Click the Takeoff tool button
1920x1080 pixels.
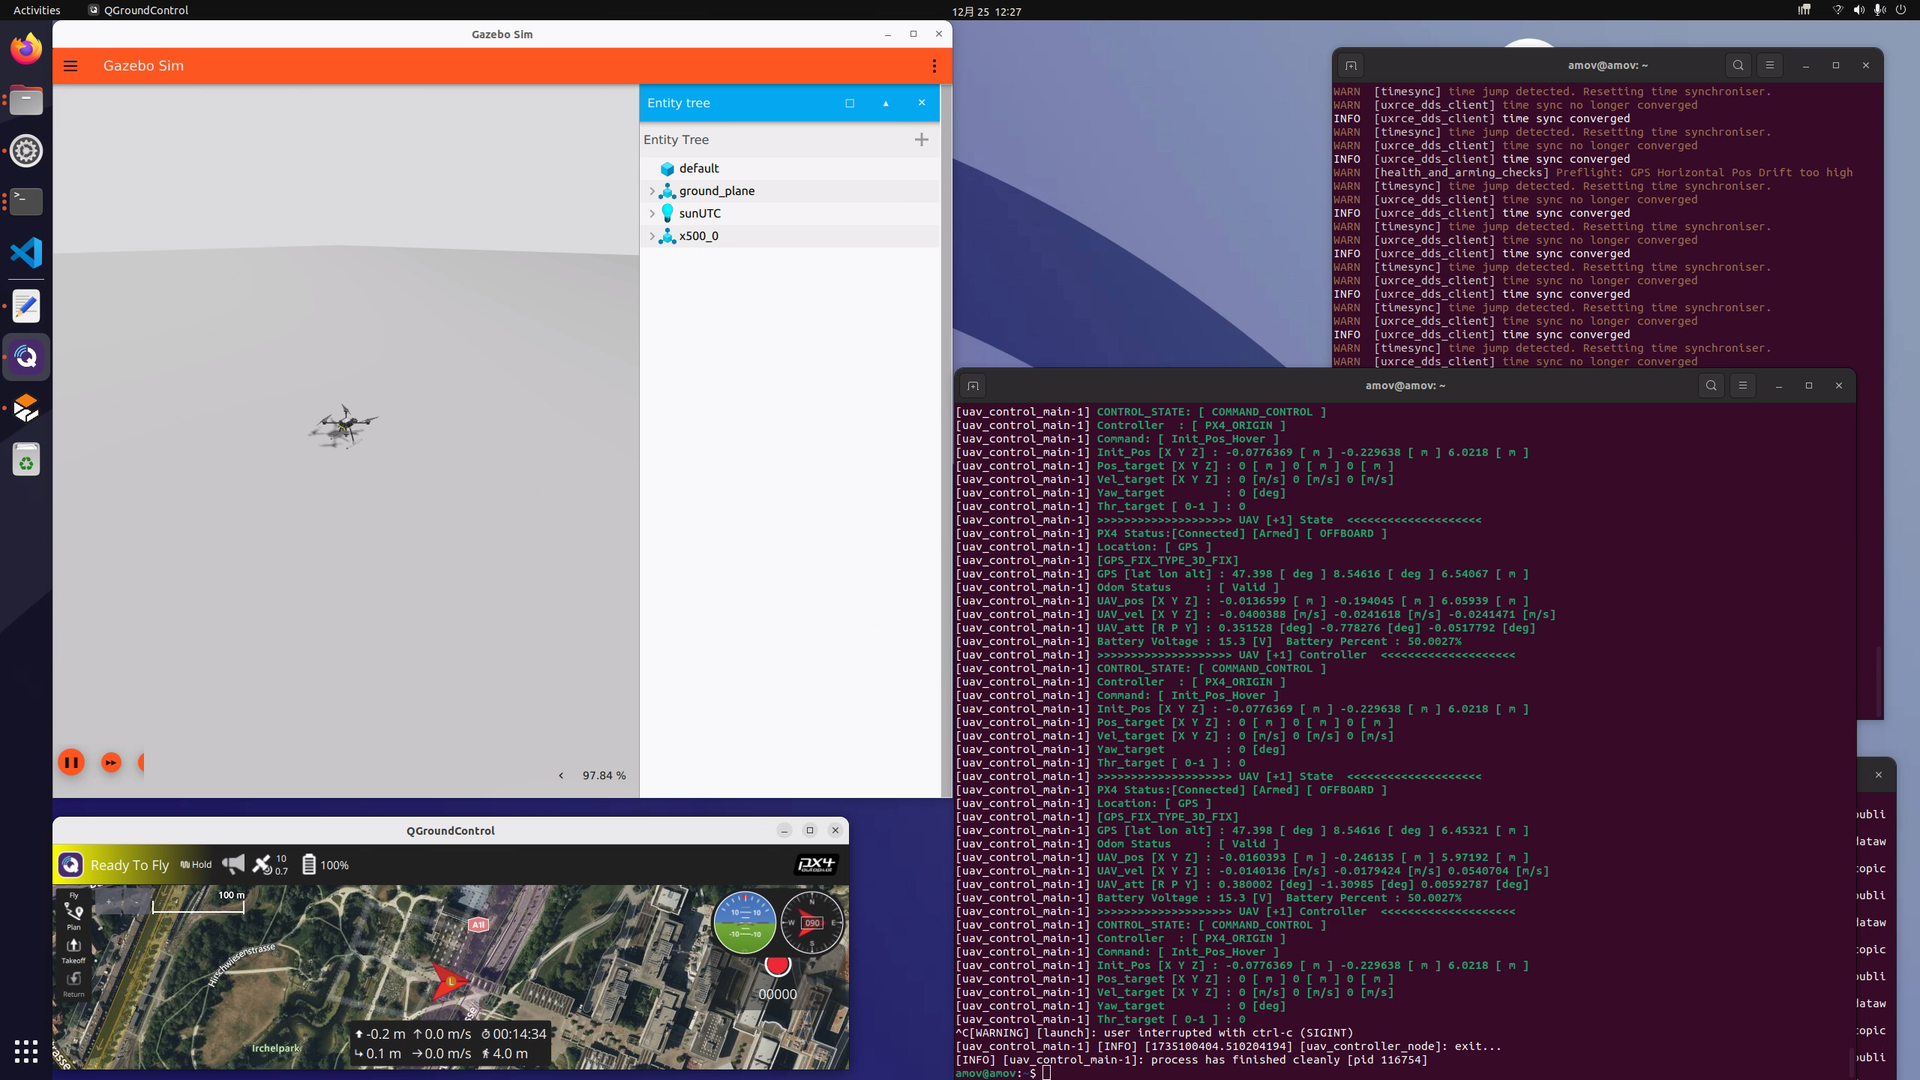pos(74,950)
